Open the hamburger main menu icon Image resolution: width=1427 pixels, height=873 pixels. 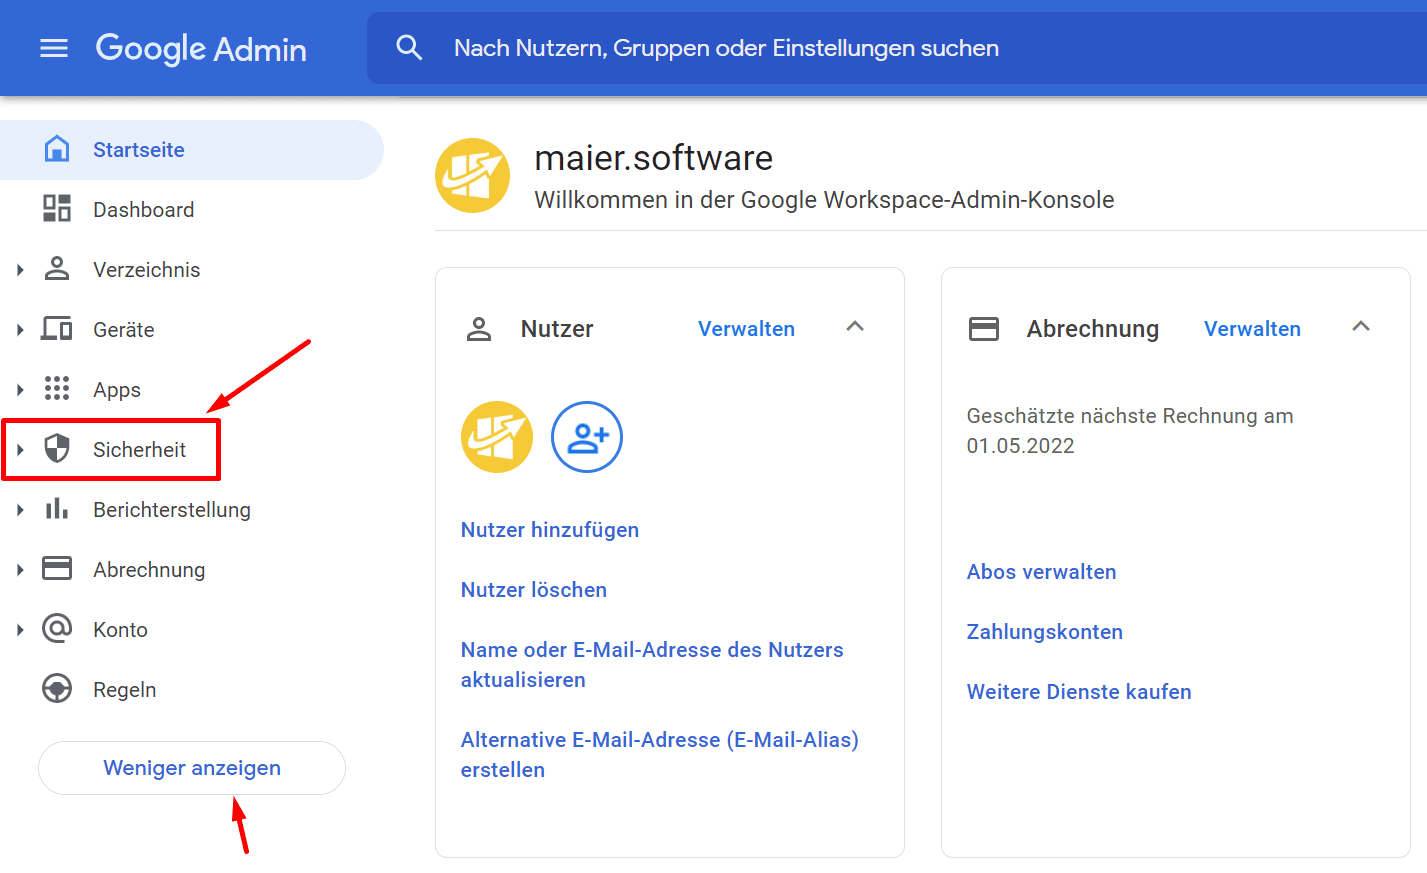click(54, 48)
